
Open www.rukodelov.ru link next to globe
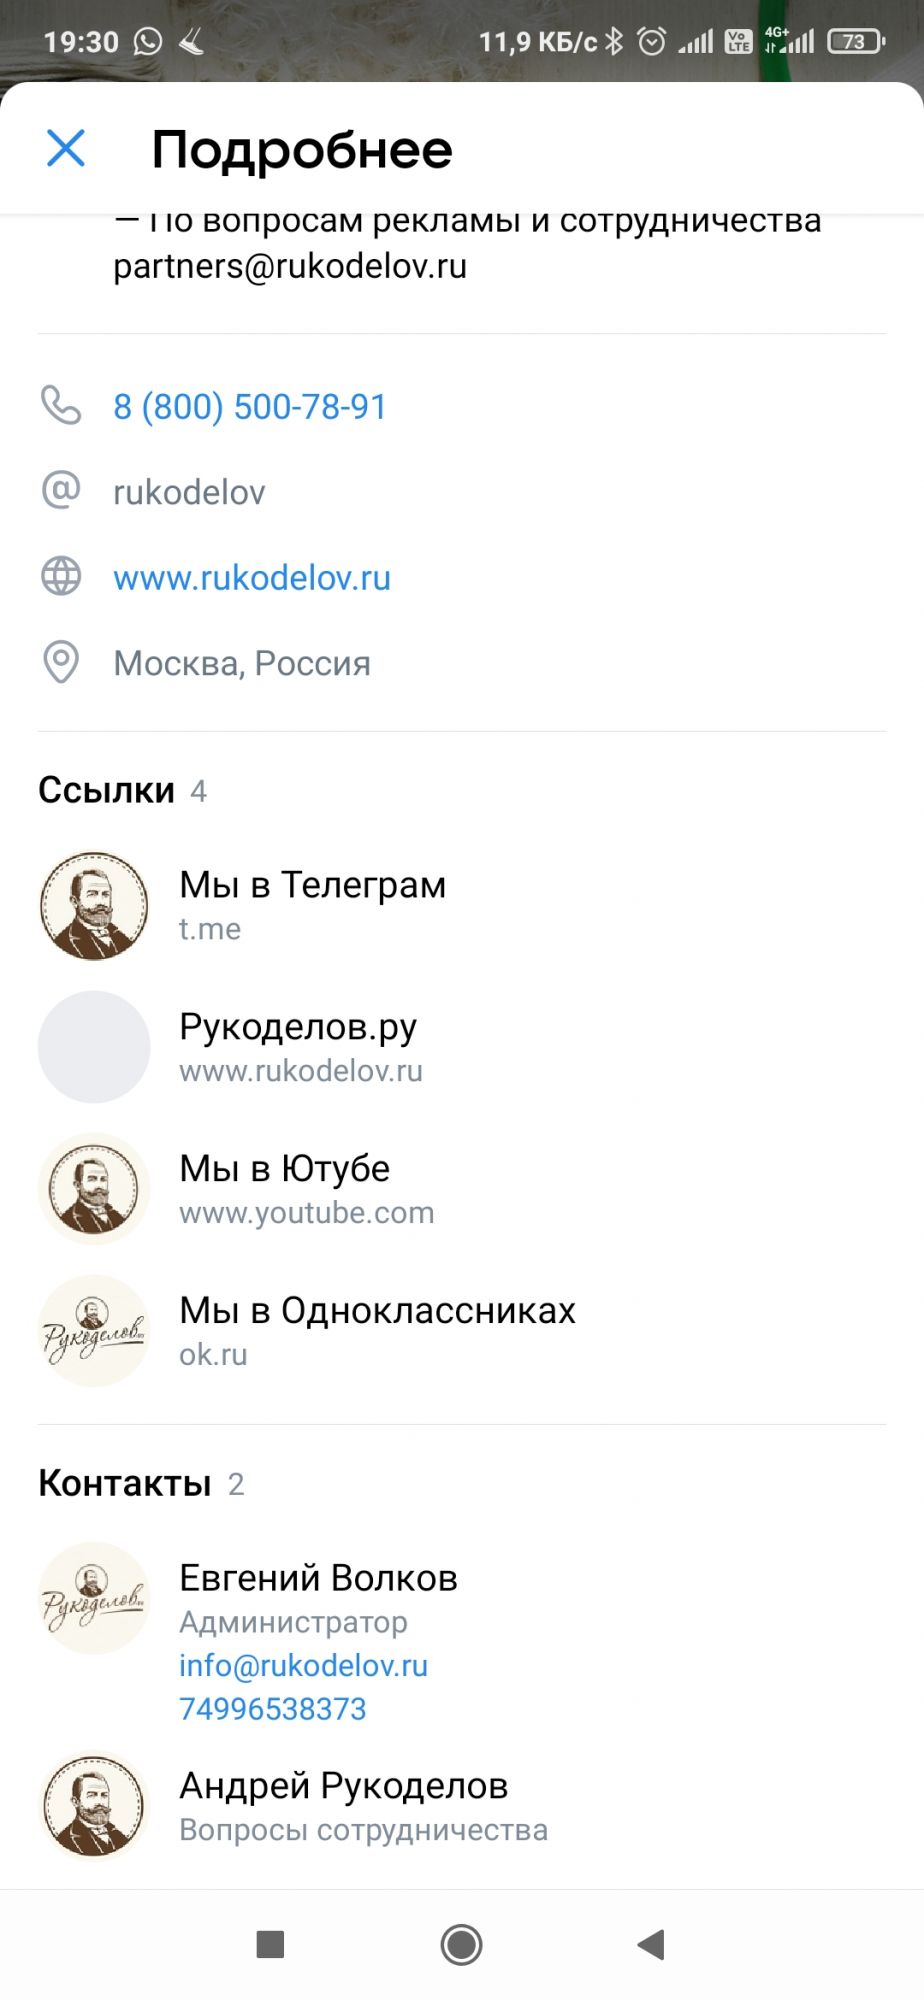[252, 578]
